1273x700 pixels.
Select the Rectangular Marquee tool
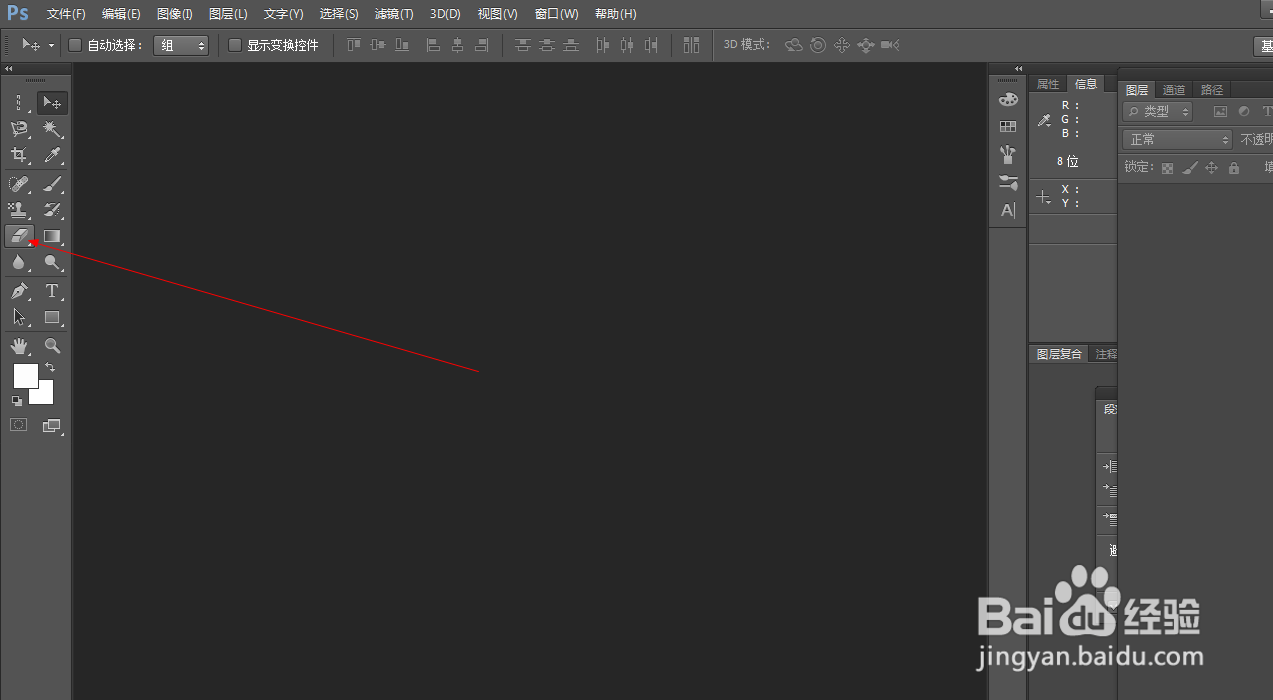point(18,102)
